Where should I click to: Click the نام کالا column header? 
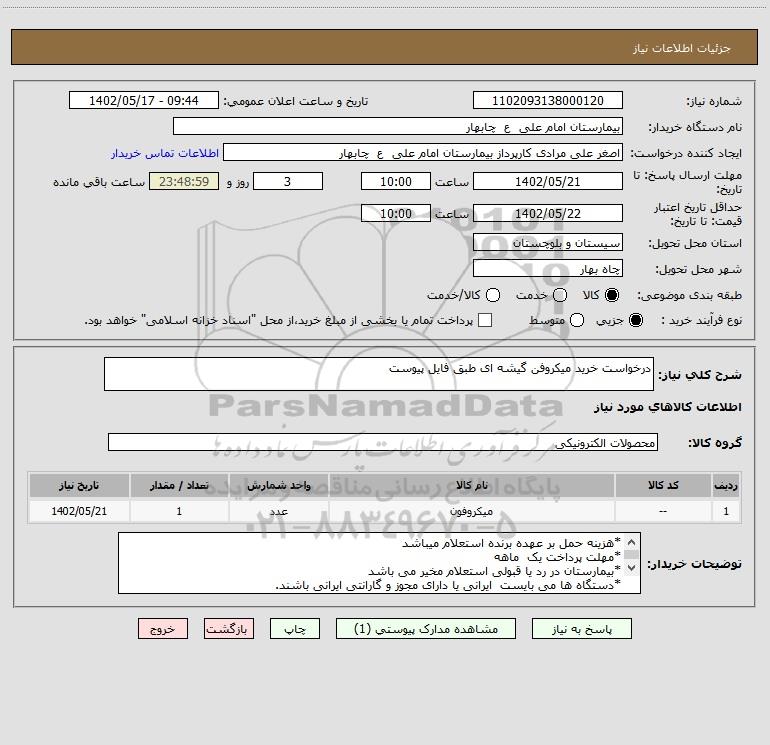click(x=471, y=485)
